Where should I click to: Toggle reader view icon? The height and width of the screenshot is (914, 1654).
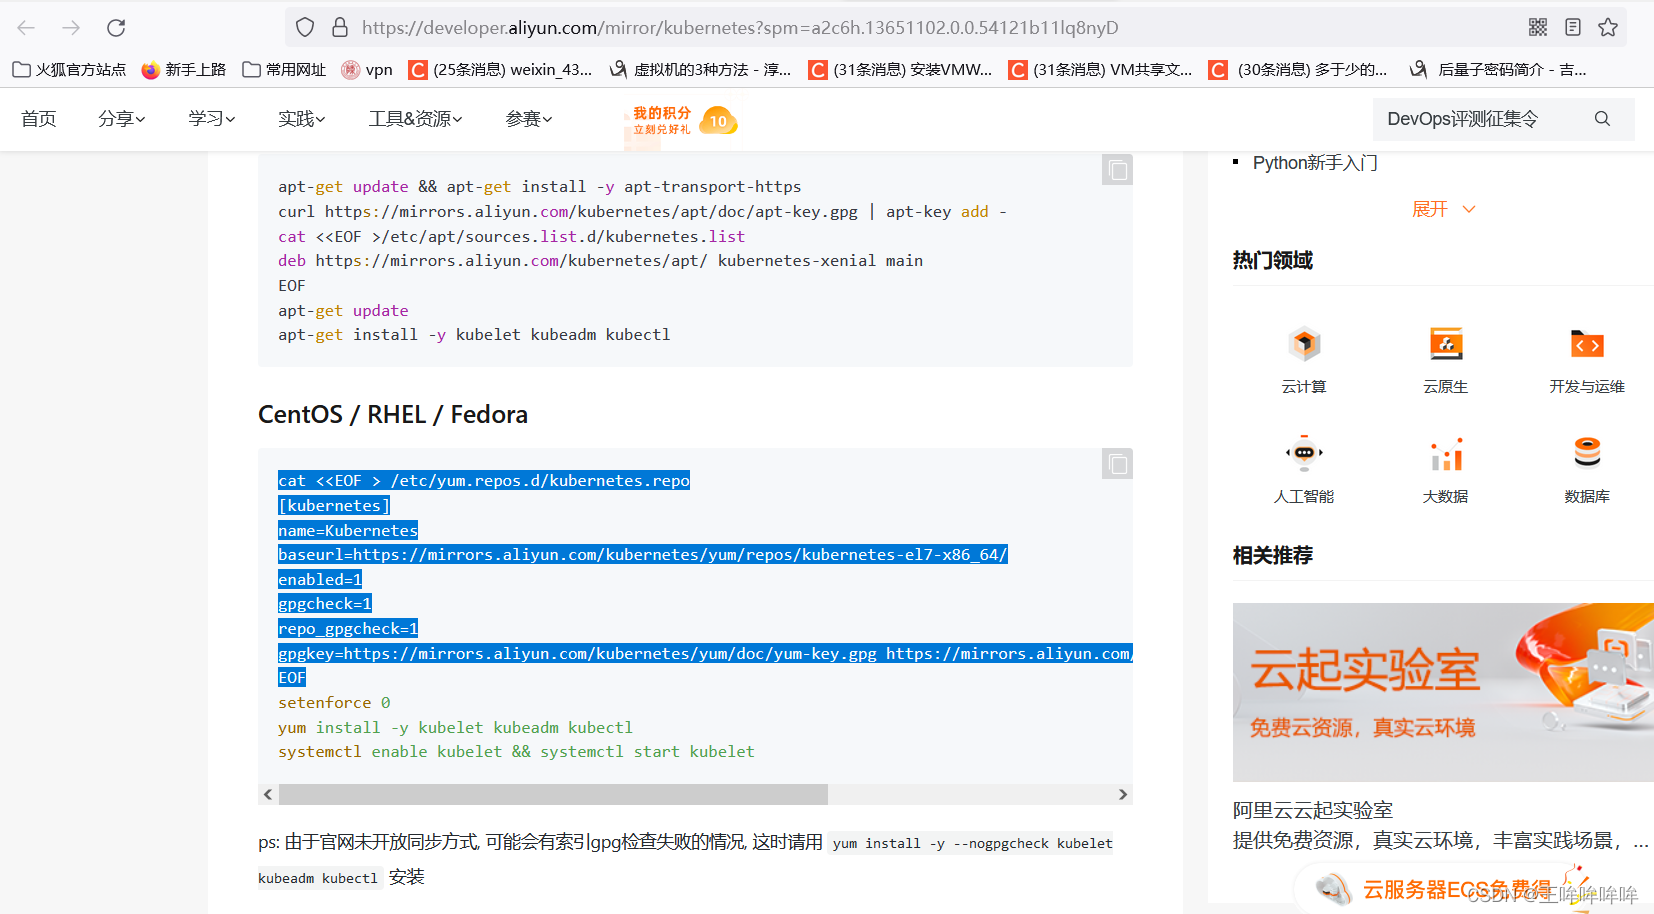1573,27
